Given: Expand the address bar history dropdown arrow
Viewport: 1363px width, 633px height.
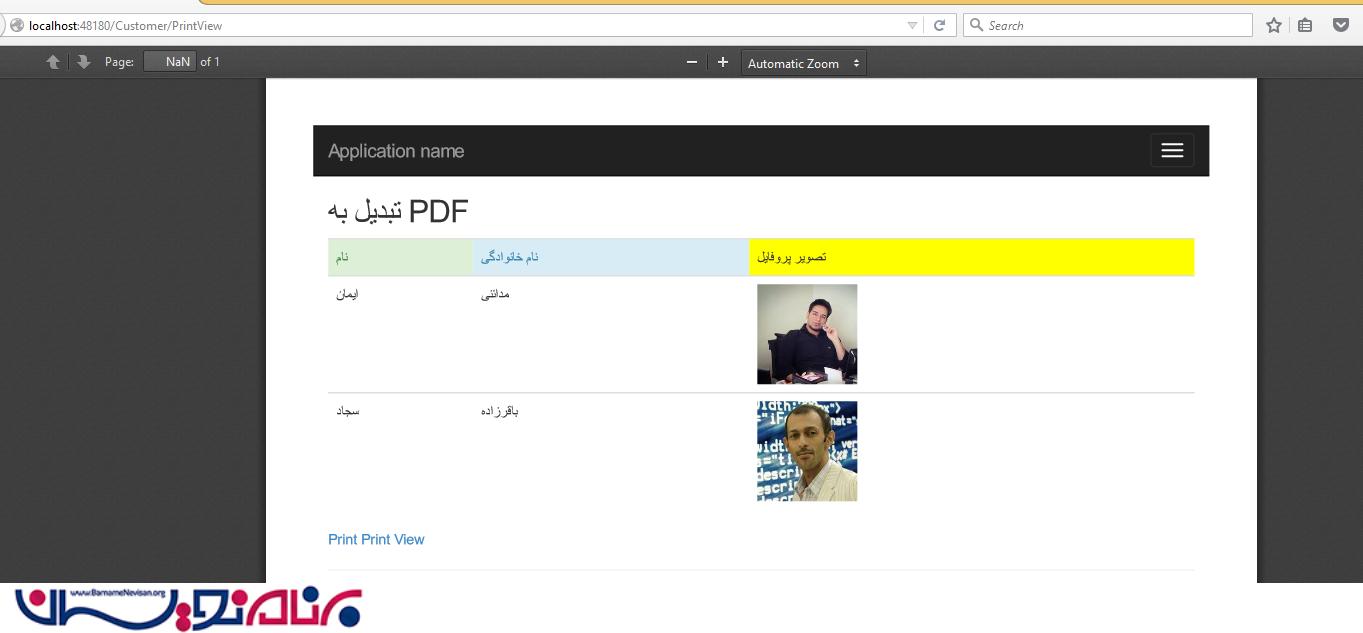Looking at the screenshot, I should pyautogui.click(x=912, y=25).
